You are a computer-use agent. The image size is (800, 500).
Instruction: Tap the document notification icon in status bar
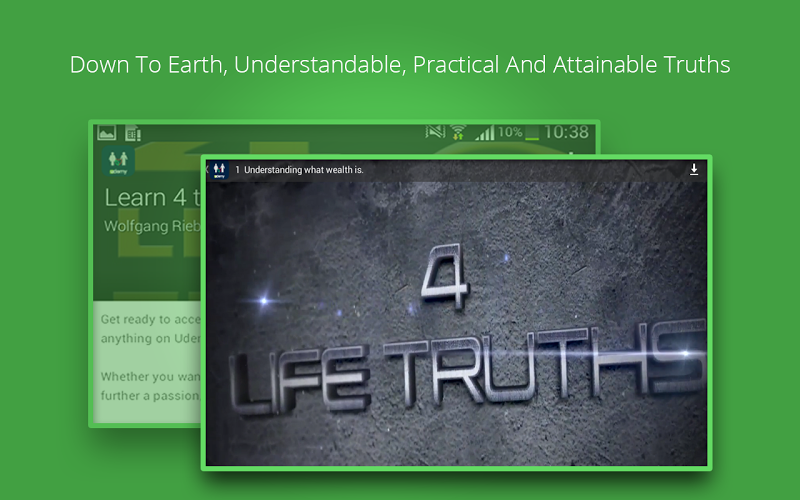133,133
